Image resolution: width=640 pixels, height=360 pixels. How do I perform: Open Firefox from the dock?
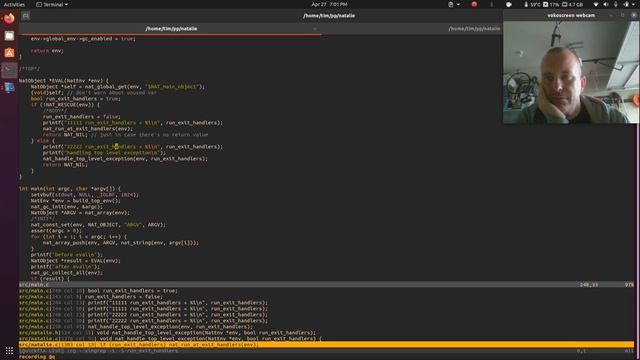9,18
